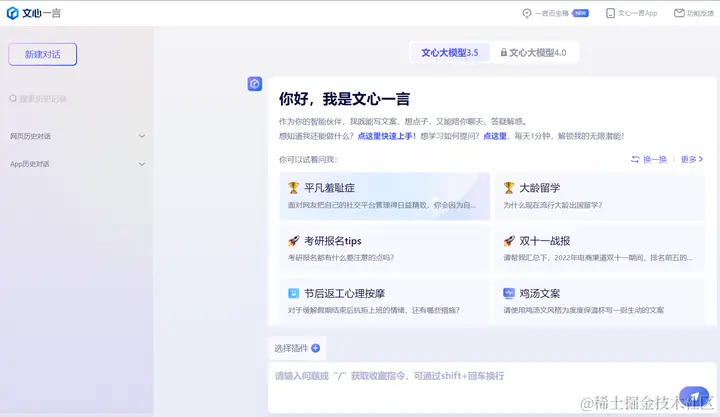Pick the 双十一战报 suggestion card

coord(600,248)
